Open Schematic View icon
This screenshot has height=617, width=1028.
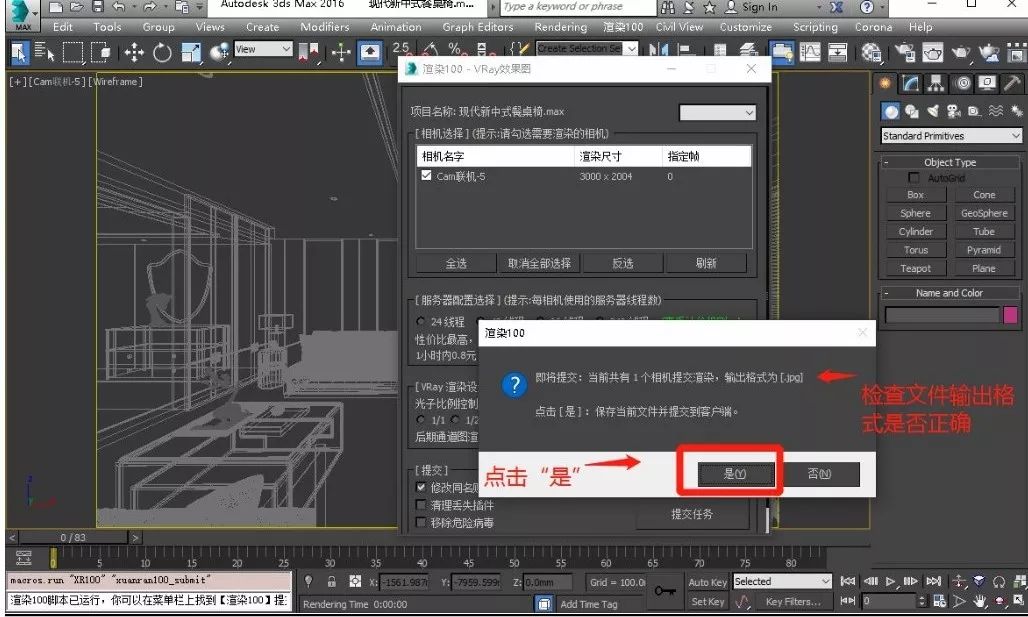coord(837,52)
